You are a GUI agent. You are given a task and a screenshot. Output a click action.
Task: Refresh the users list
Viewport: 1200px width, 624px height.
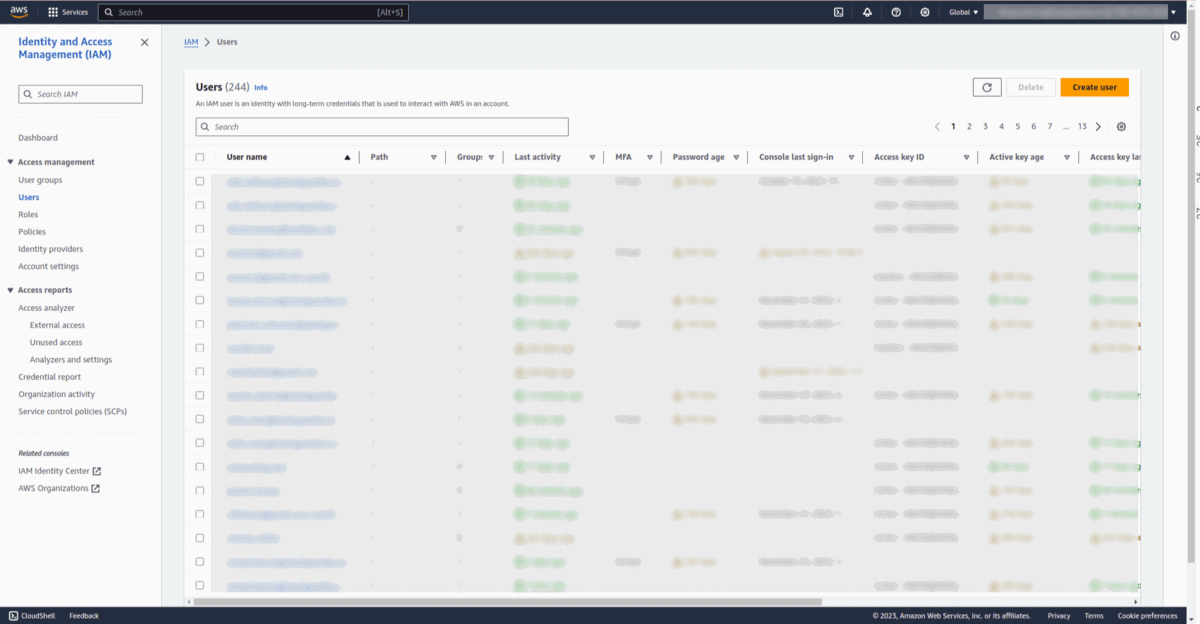[986, 87]
